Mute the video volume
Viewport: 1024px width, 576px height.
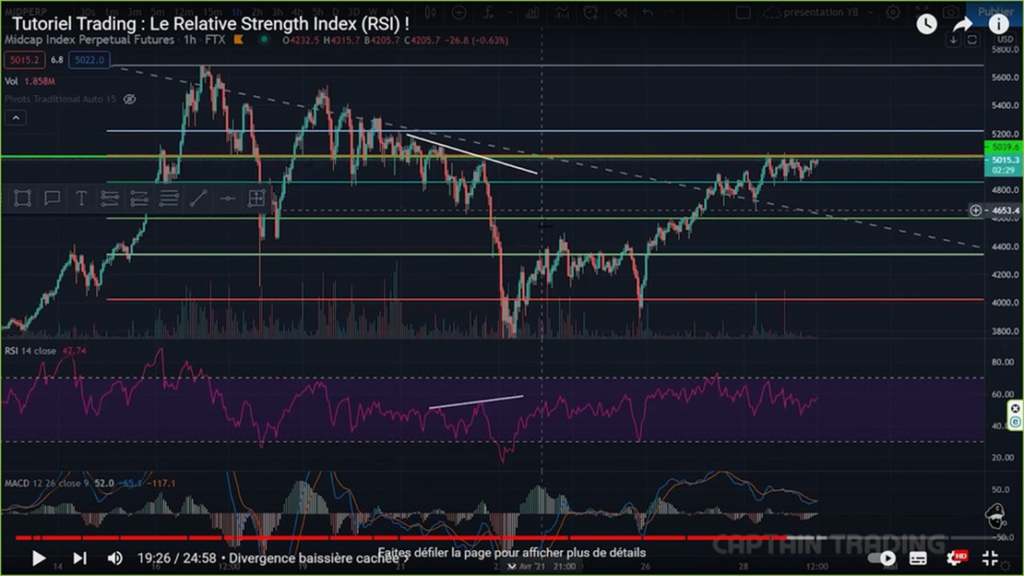(x=115, y=558)
